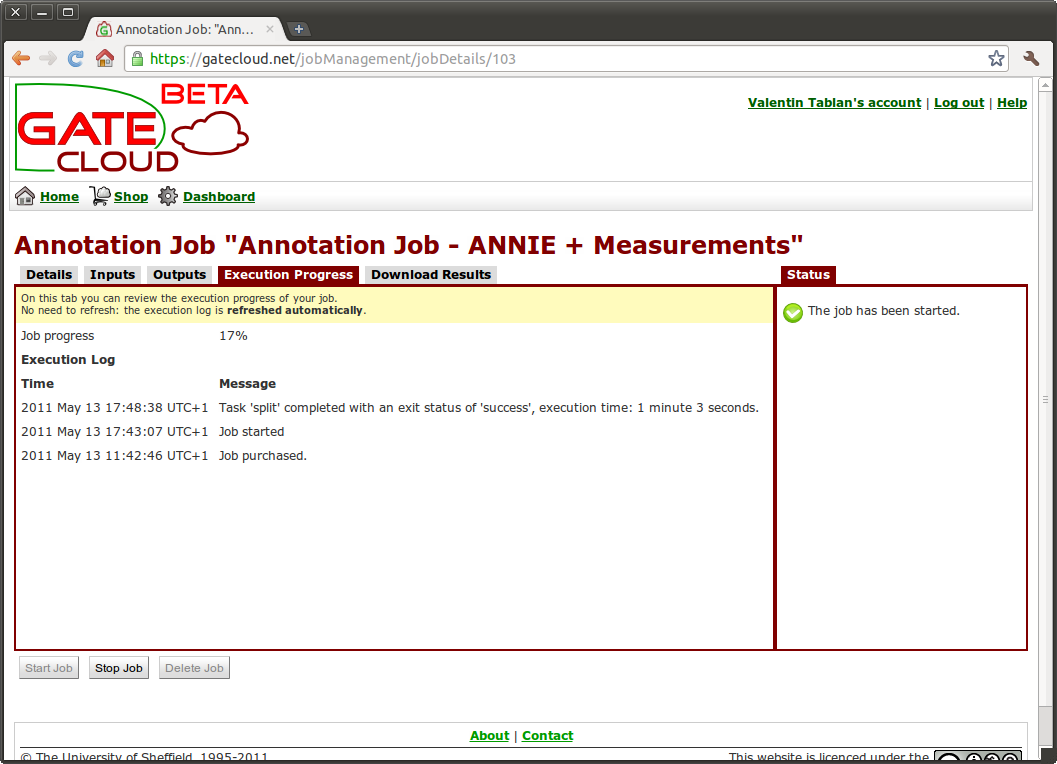The width and height of the screenshot is (1057, 764).
Task: Bookmark page with the star icon
Action: [996, 59]
